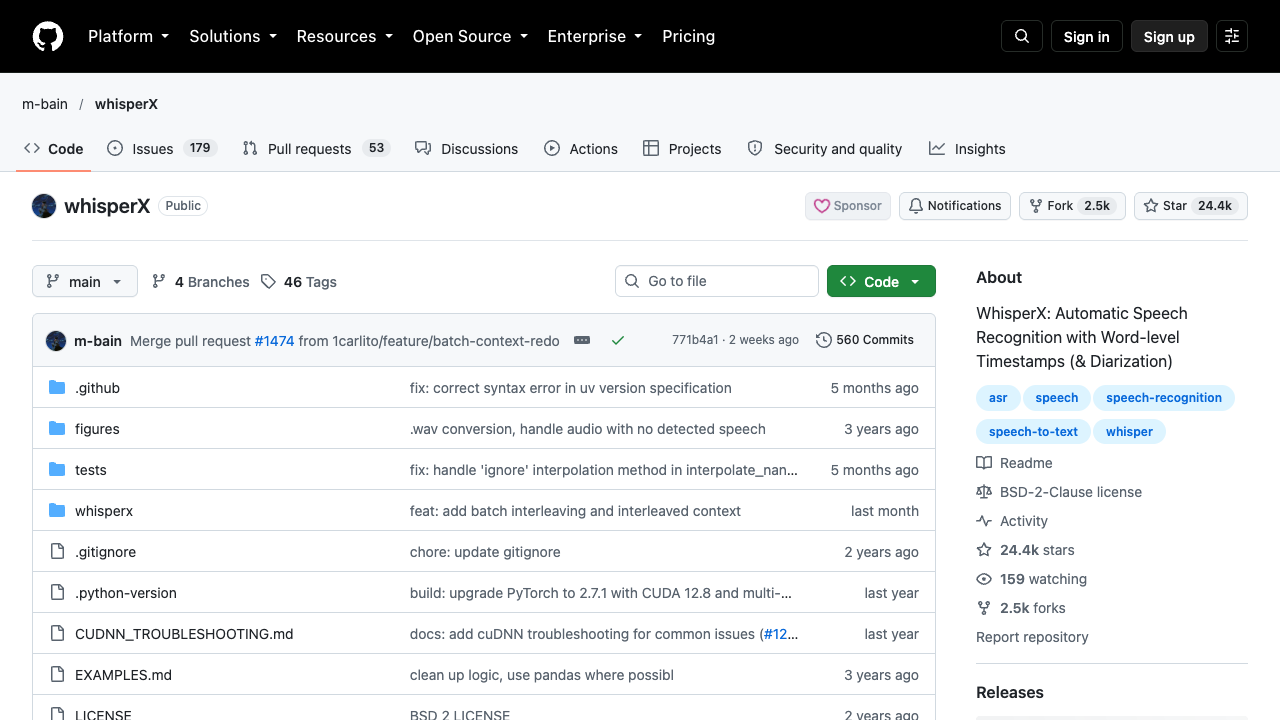Open Security and quality tab

(x=825, y=148)
